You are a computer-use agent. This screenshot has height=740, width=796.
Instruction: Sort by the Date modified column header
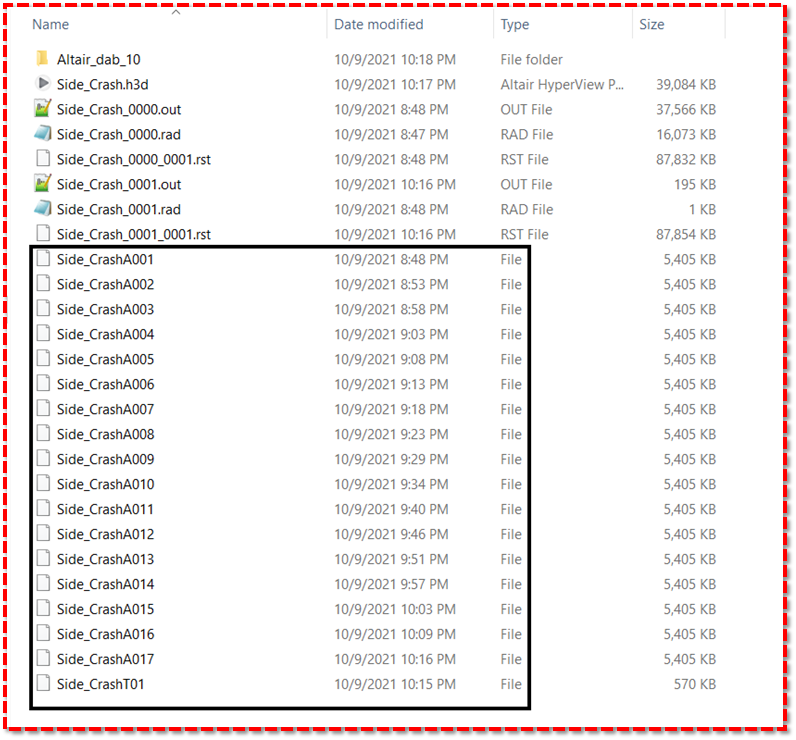coord(378,24)
